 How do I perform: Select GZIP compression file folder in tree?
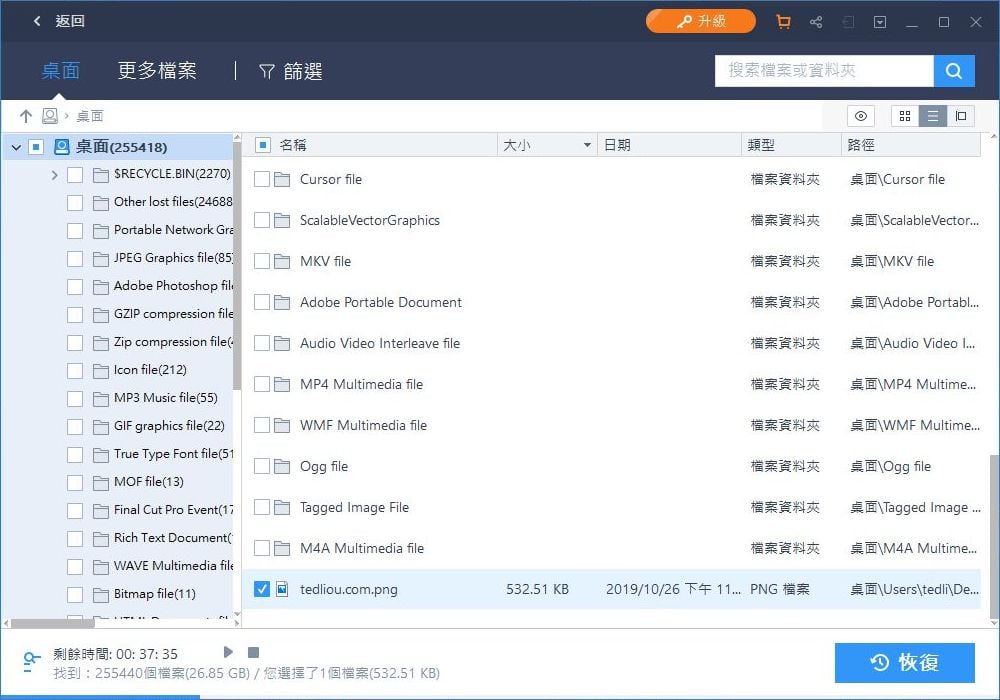pyautogui.click(x=173, y=314)
